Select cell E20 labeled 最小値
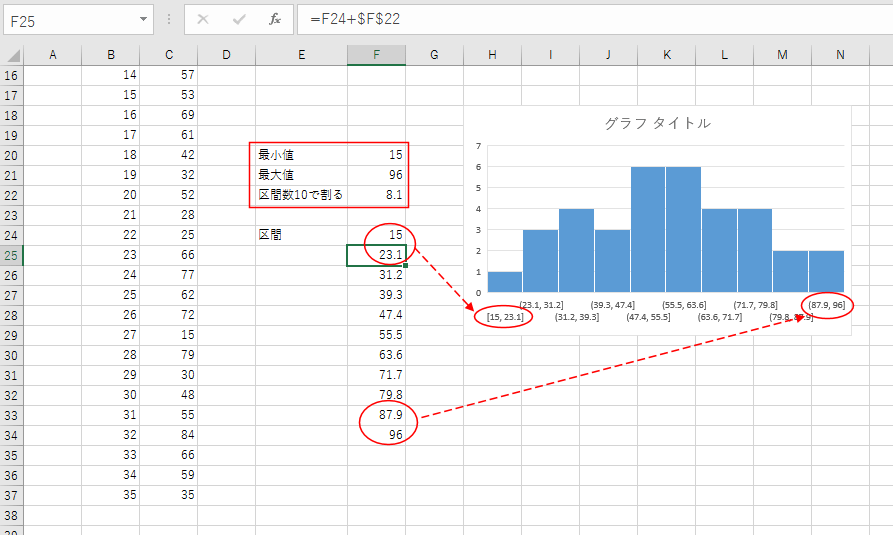 point(301,155)
